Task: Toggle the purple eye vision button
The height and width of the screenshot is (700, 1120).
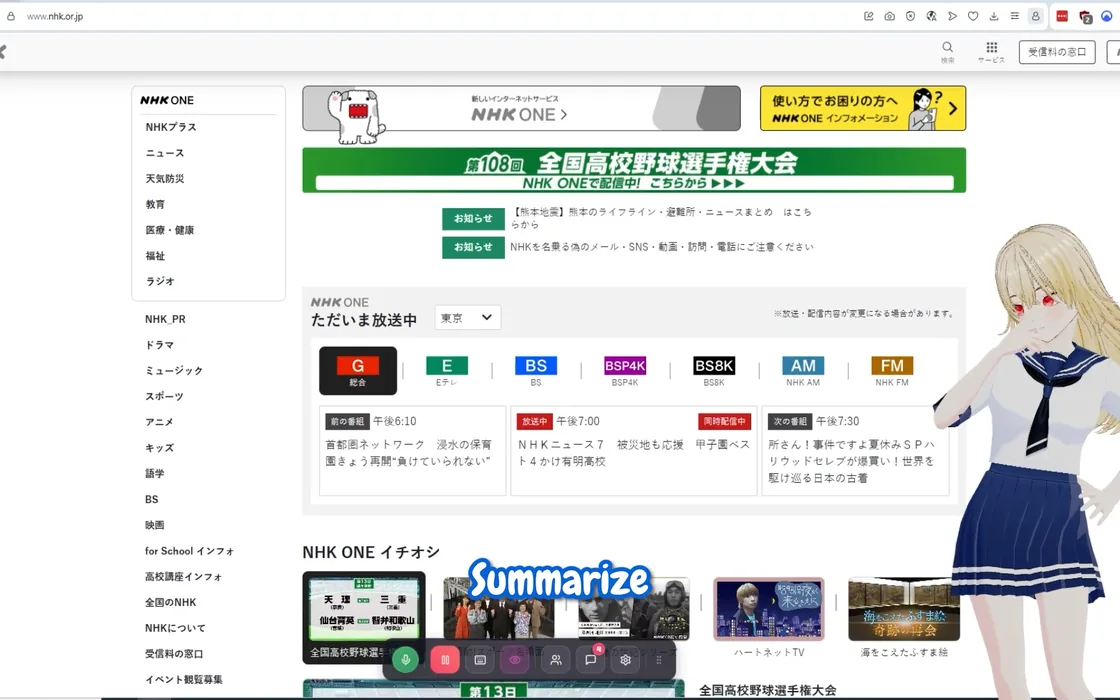Action: (514, 660)
